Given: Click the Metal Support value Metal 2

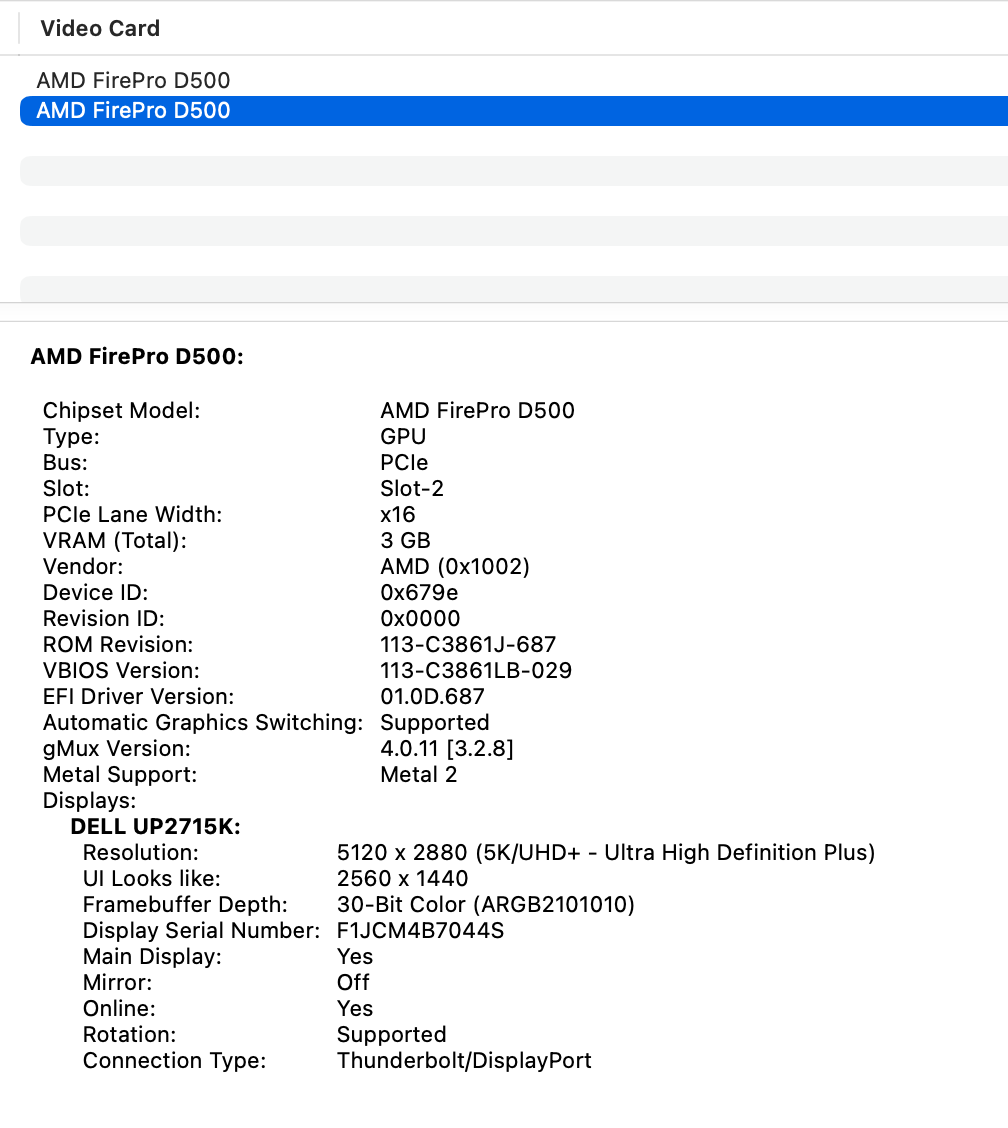Looking at the screenshot, I should point(418,774).
